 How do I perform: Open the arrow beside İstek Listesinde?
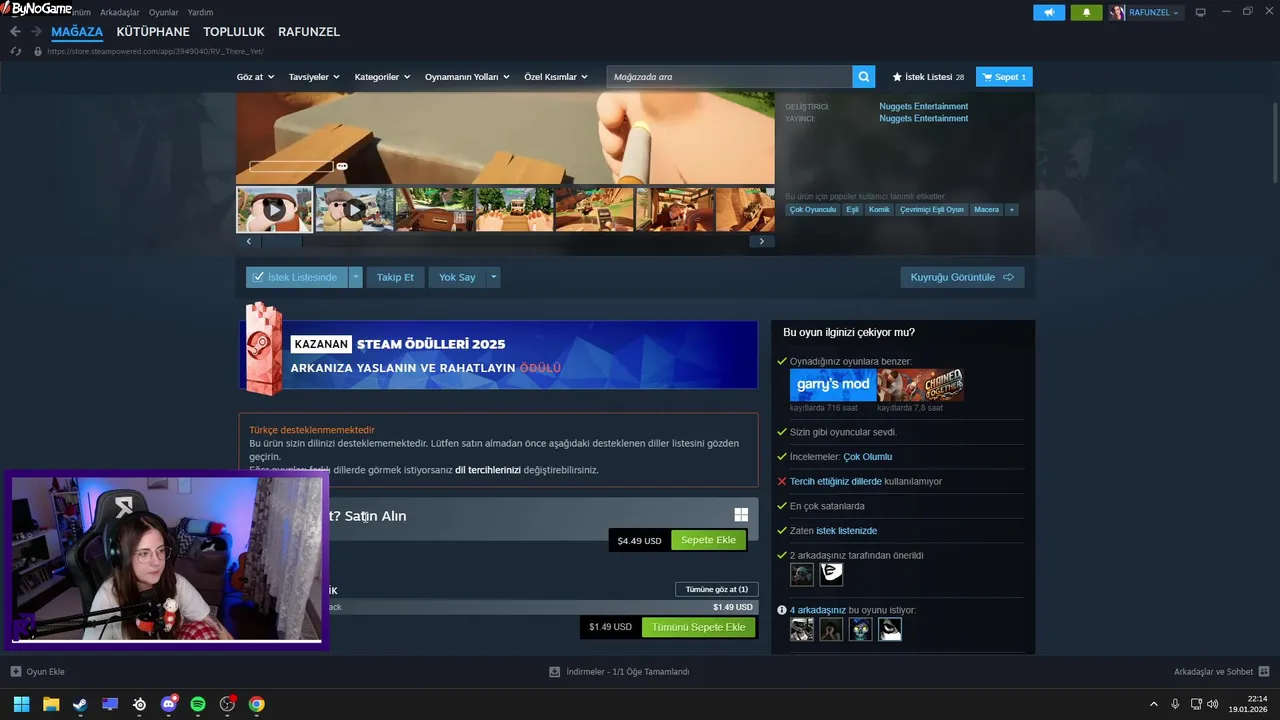[355, 277]
